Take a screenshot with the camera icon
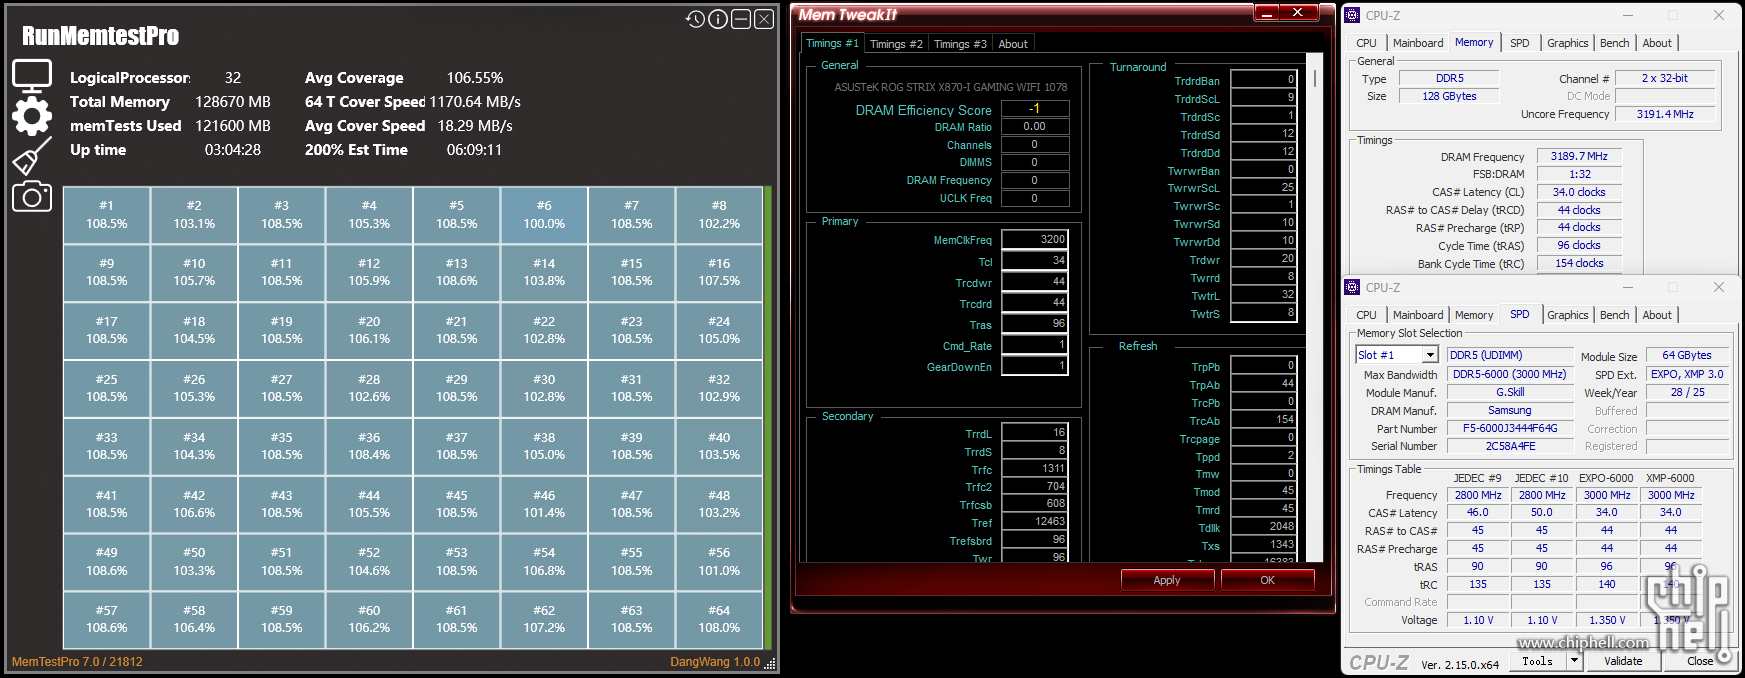This screenshot has height=678, width=1745. pos(32,196)
